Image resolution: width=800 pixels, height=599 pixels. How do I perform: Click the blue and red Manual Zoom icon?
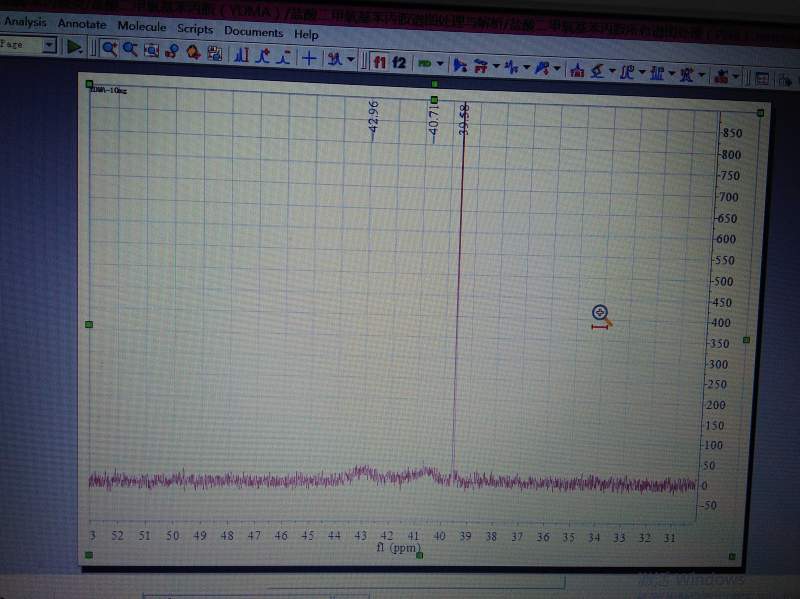pos(172,52)
